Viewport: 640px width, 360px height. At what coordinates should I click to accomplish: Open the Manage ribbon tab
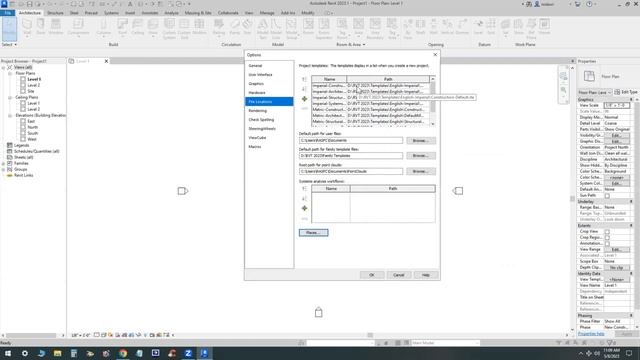click(267, 13)
